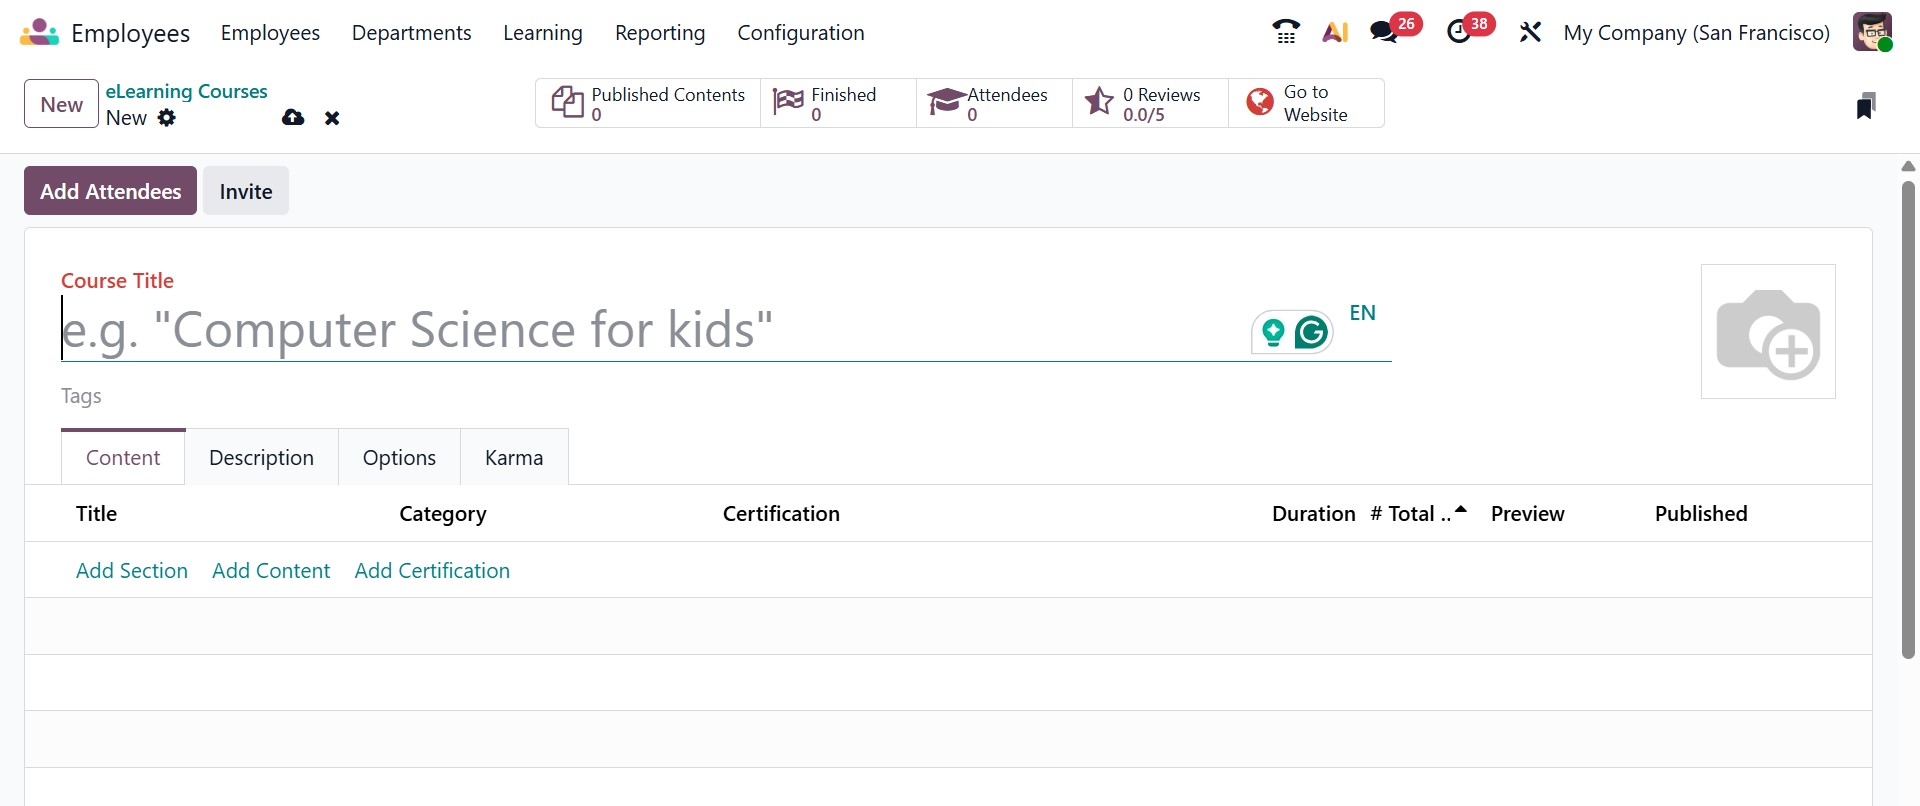Click the EN language translate button
Viewport: 1920px width, 806px height.
[x=1362, y=313]
